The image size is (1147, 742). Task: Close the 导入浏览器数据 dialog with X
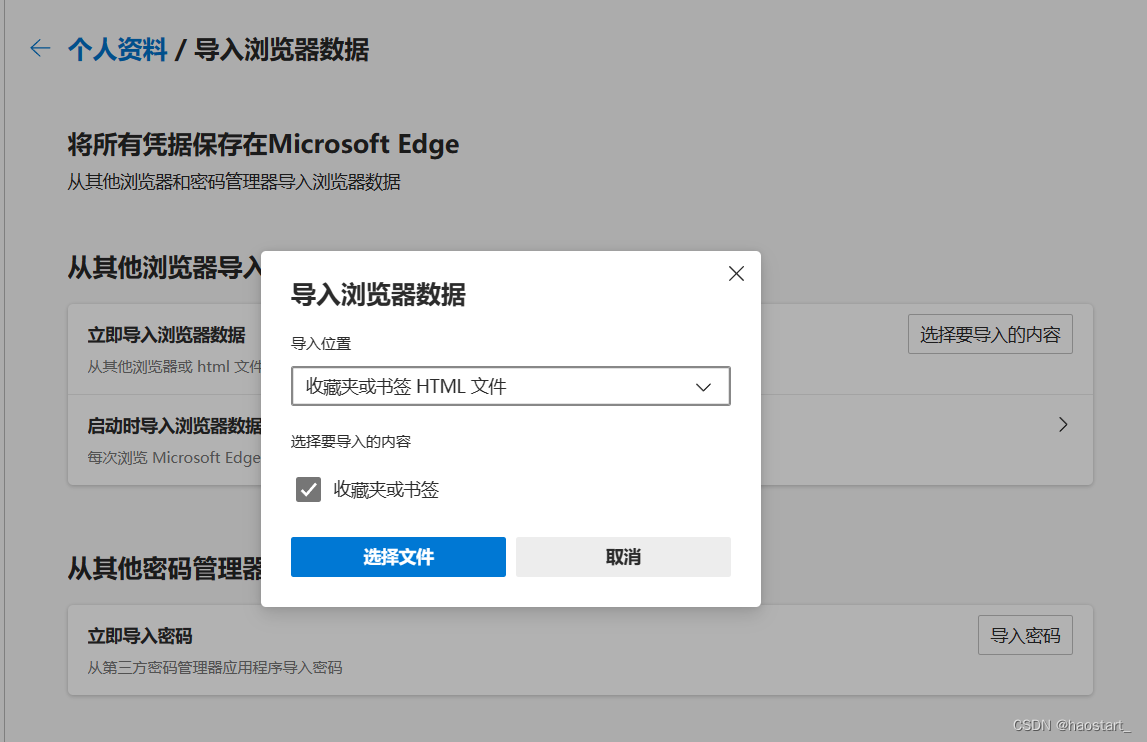[x=736, y=274]
